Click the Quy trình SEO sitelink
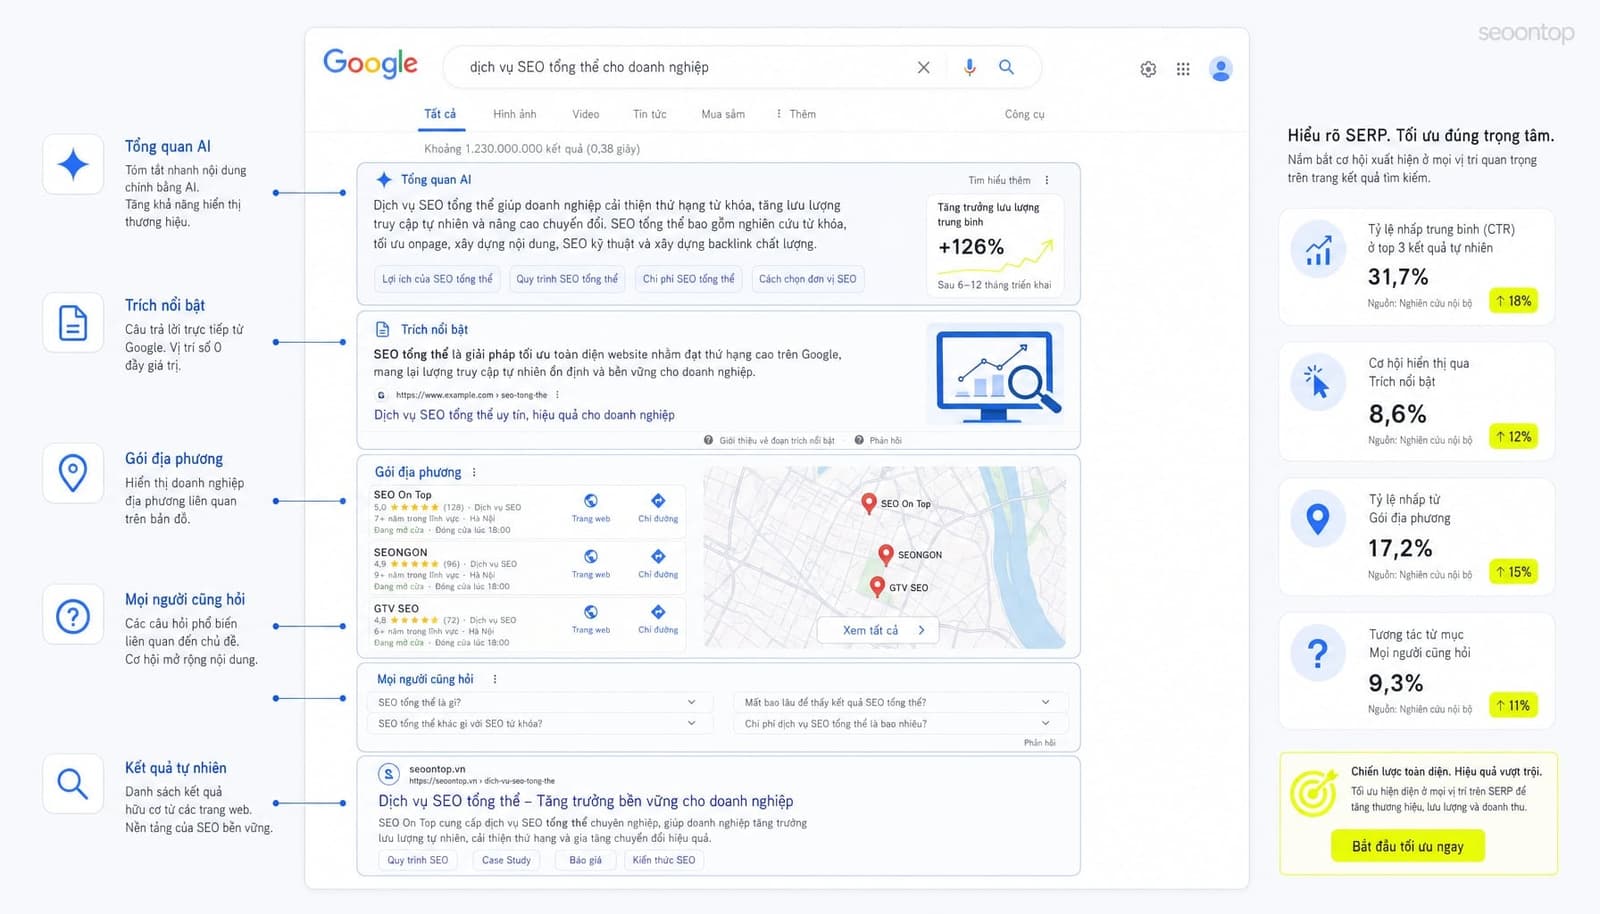The width and height of the screenshot is (1600, 914). [x=418, y=860]
